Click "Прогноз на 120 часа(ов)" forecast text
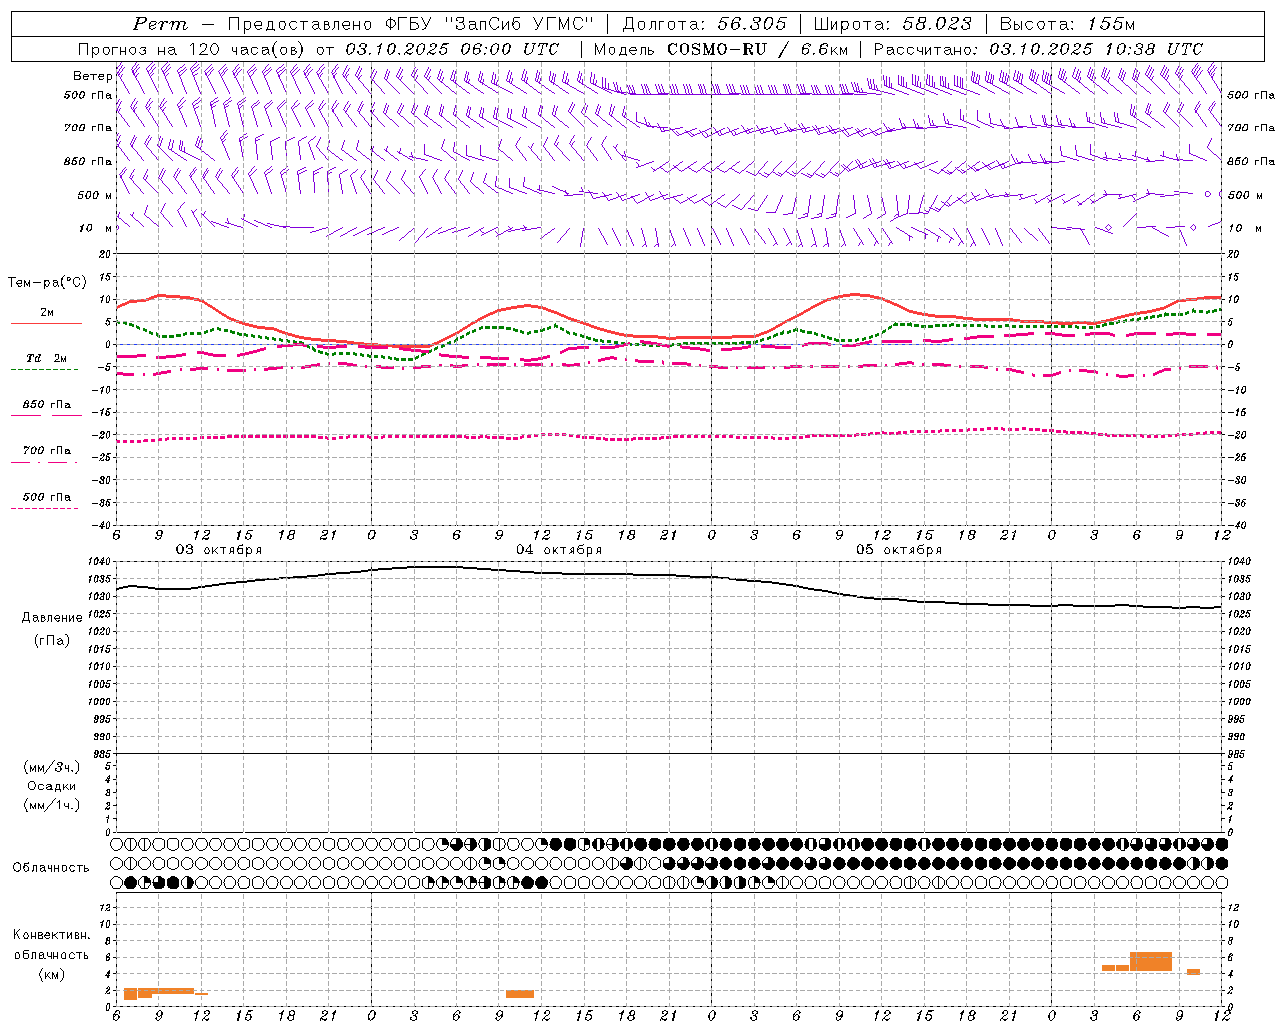Screen dimensions: 1280x1024 pos(192,49)
